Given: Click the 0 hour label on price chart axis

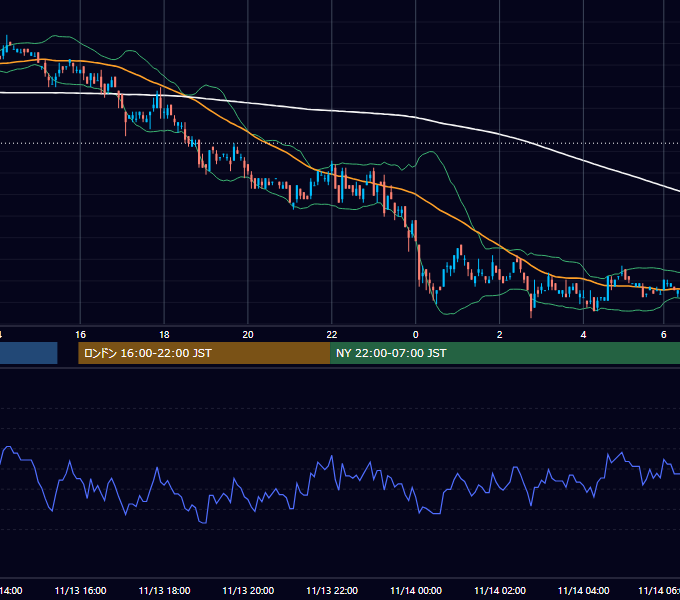Looking at the screenshot, I should tap(415, 335).
